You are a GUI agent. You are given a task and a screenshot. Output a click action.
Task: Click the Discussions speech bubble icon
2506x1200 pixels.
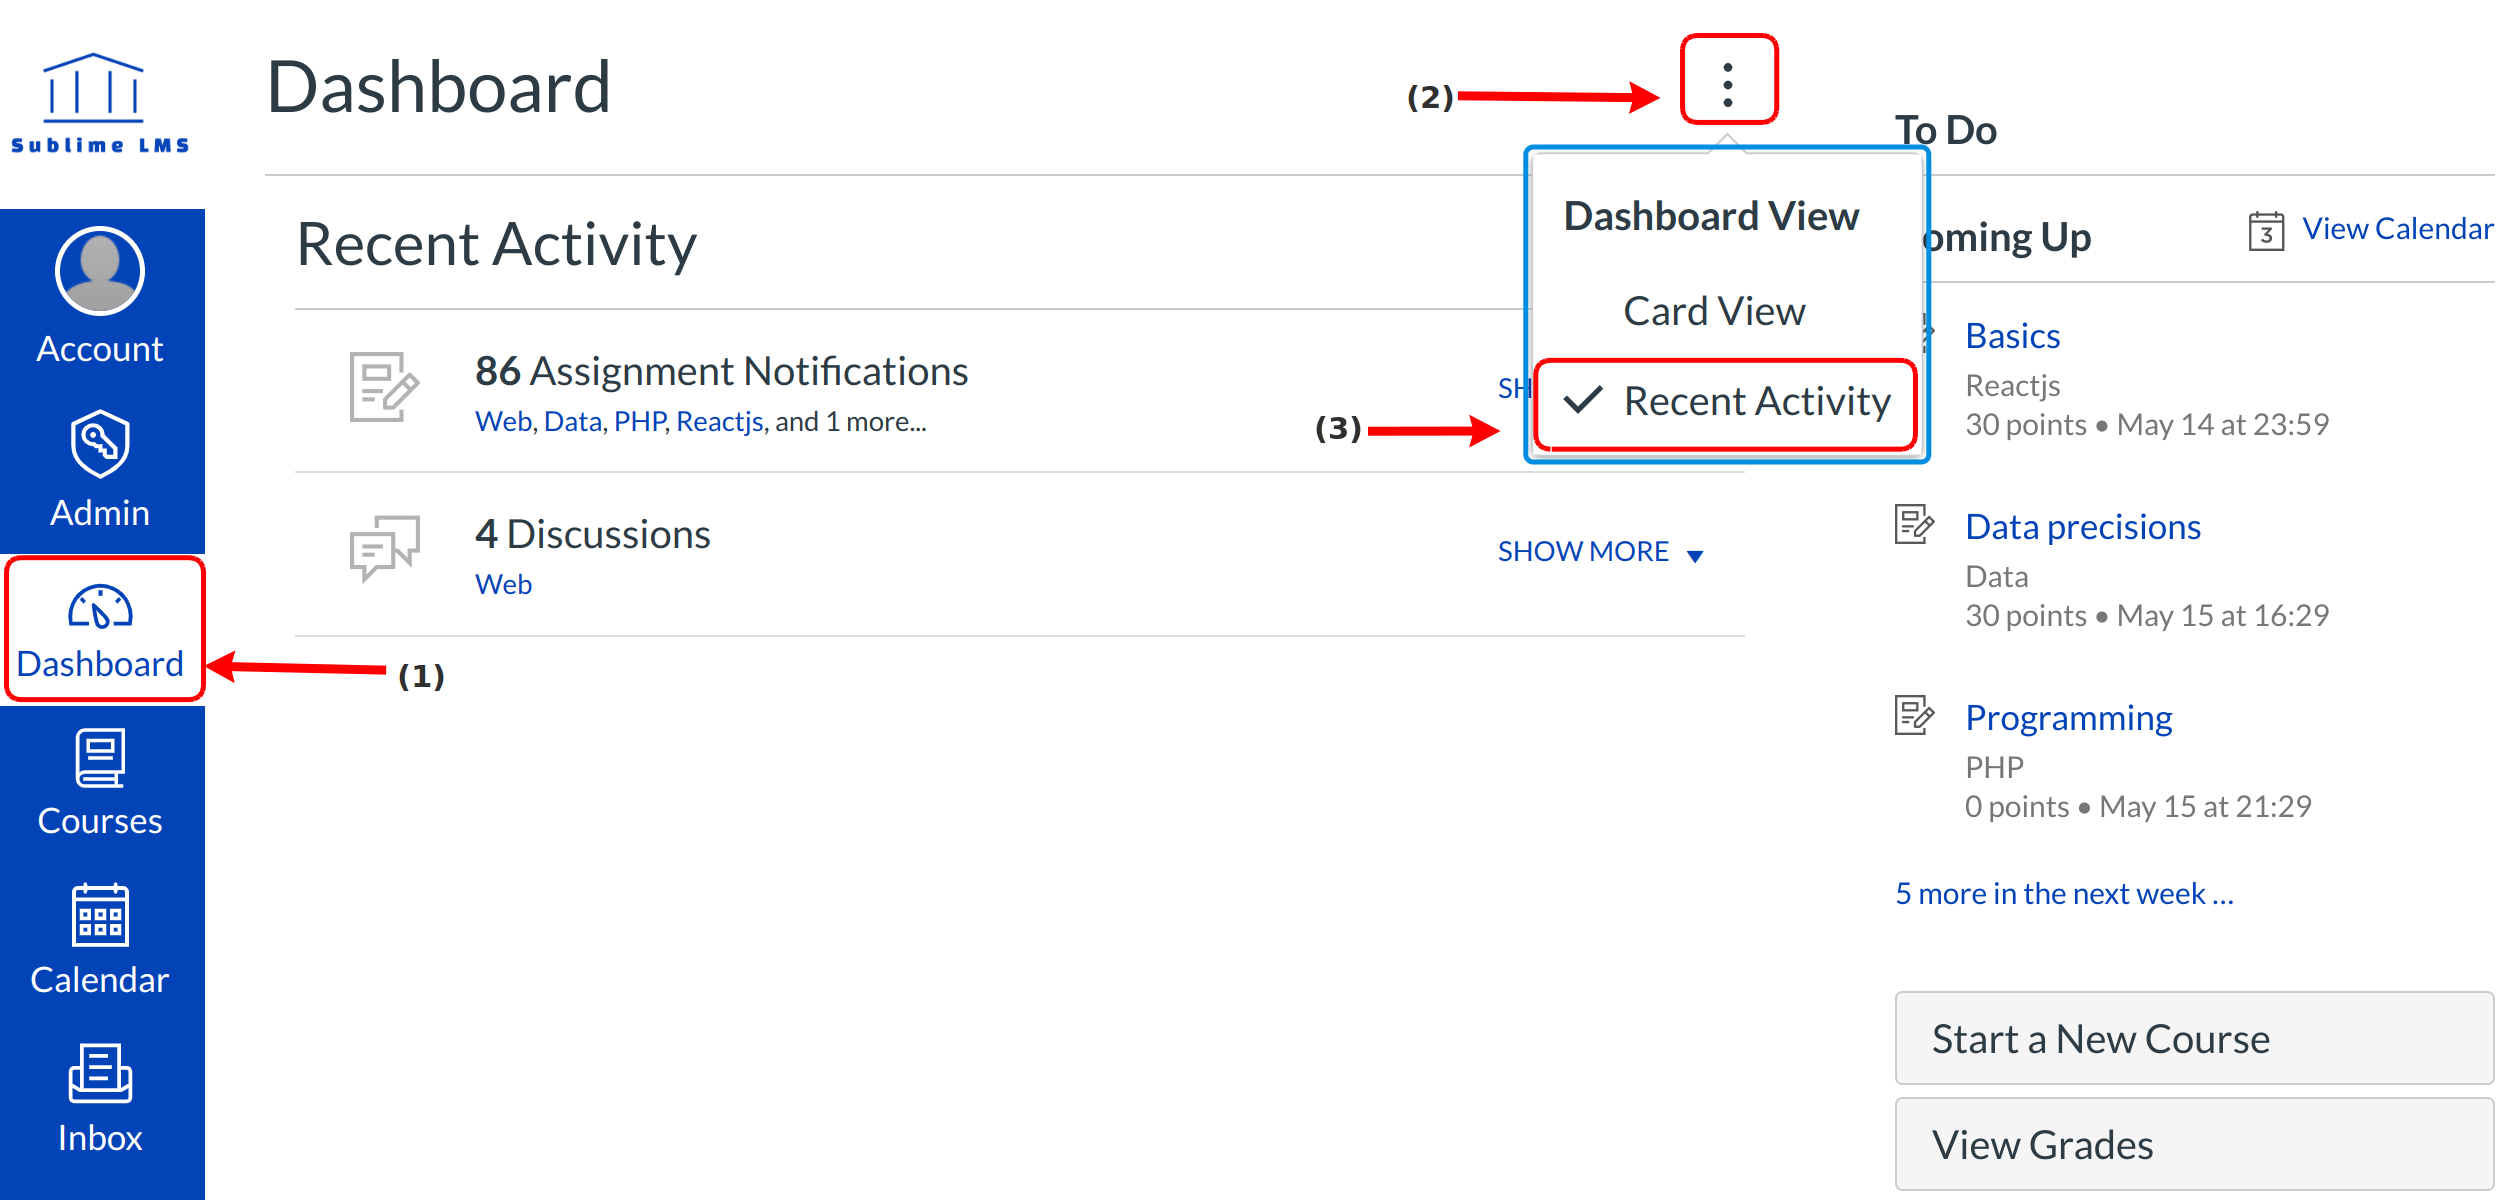pos(383,547)
